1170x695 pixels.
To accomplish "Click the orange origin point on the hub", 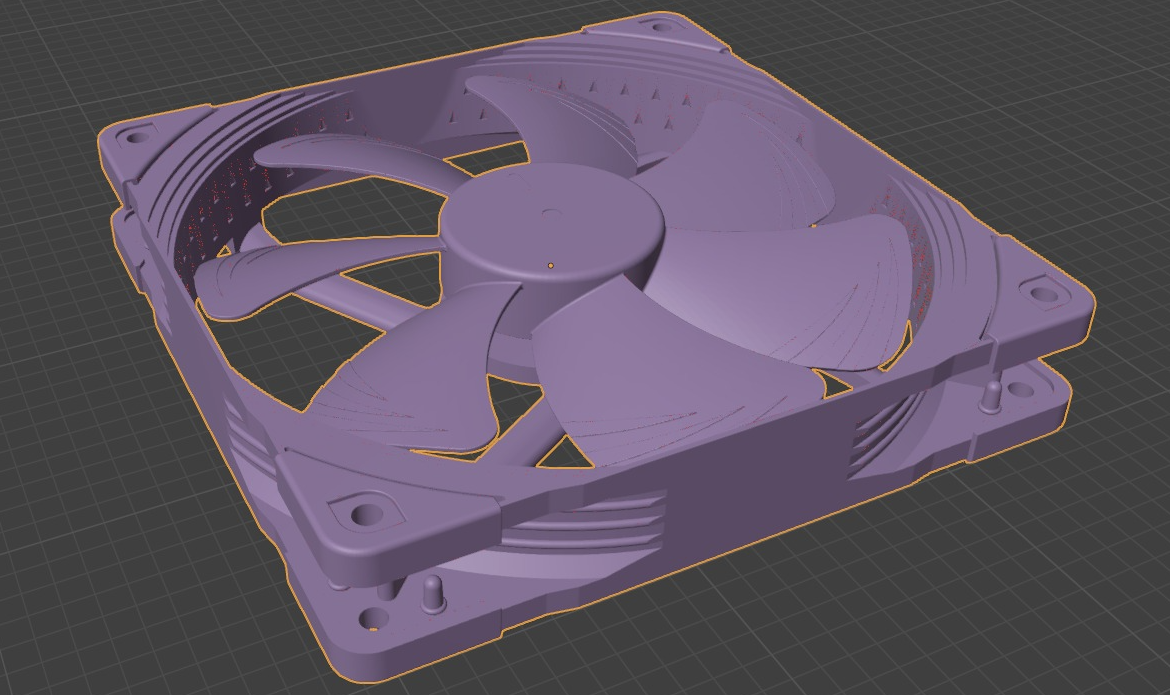I will (551, 265).
